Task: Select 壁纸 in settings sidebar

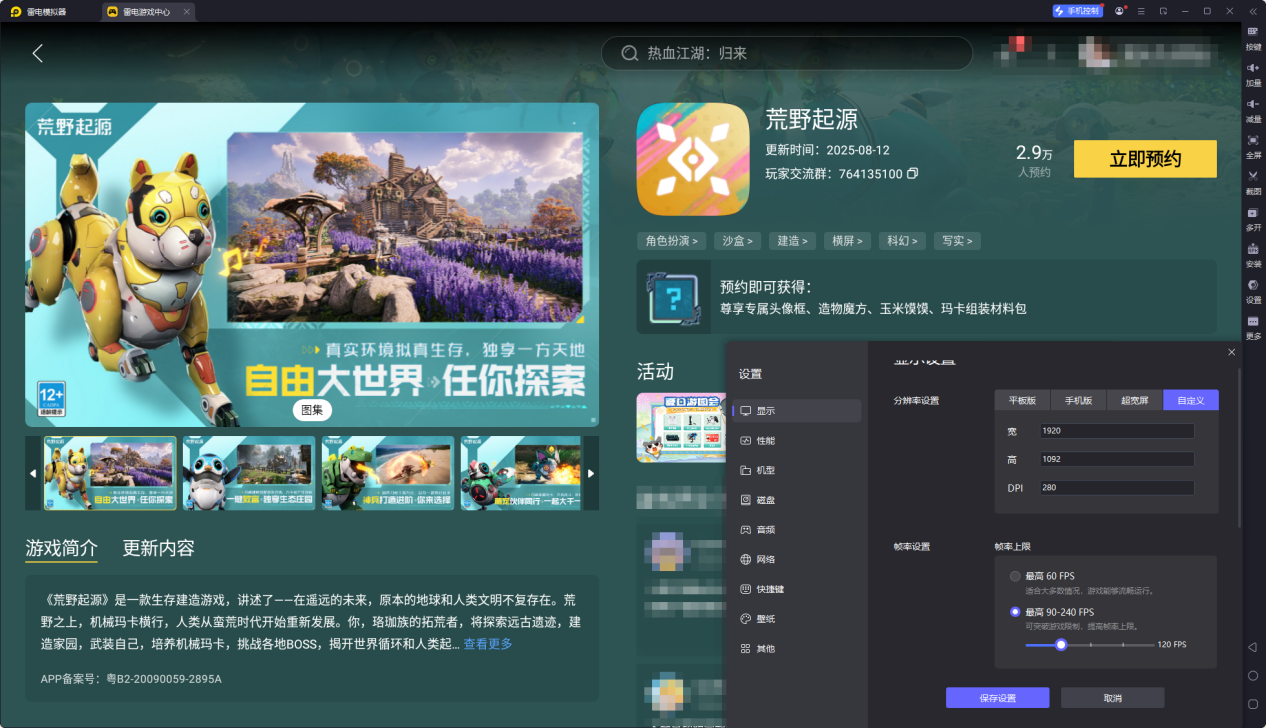Action: coord(796,619)
